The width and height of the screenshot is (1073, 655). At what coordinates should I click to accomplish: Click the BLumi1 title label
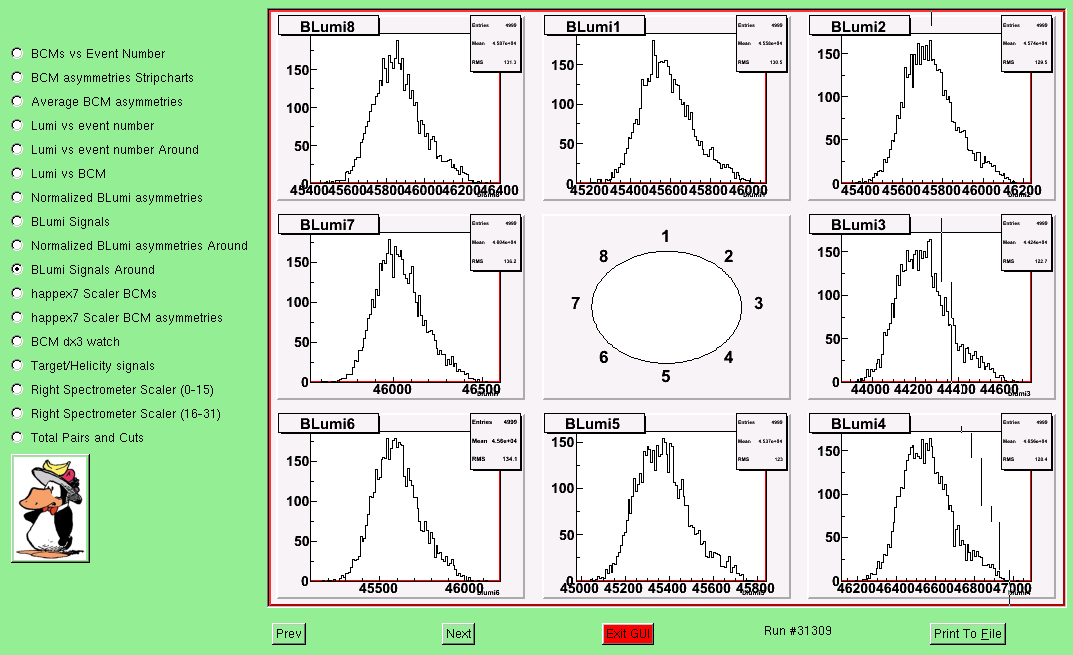[594, 26]
